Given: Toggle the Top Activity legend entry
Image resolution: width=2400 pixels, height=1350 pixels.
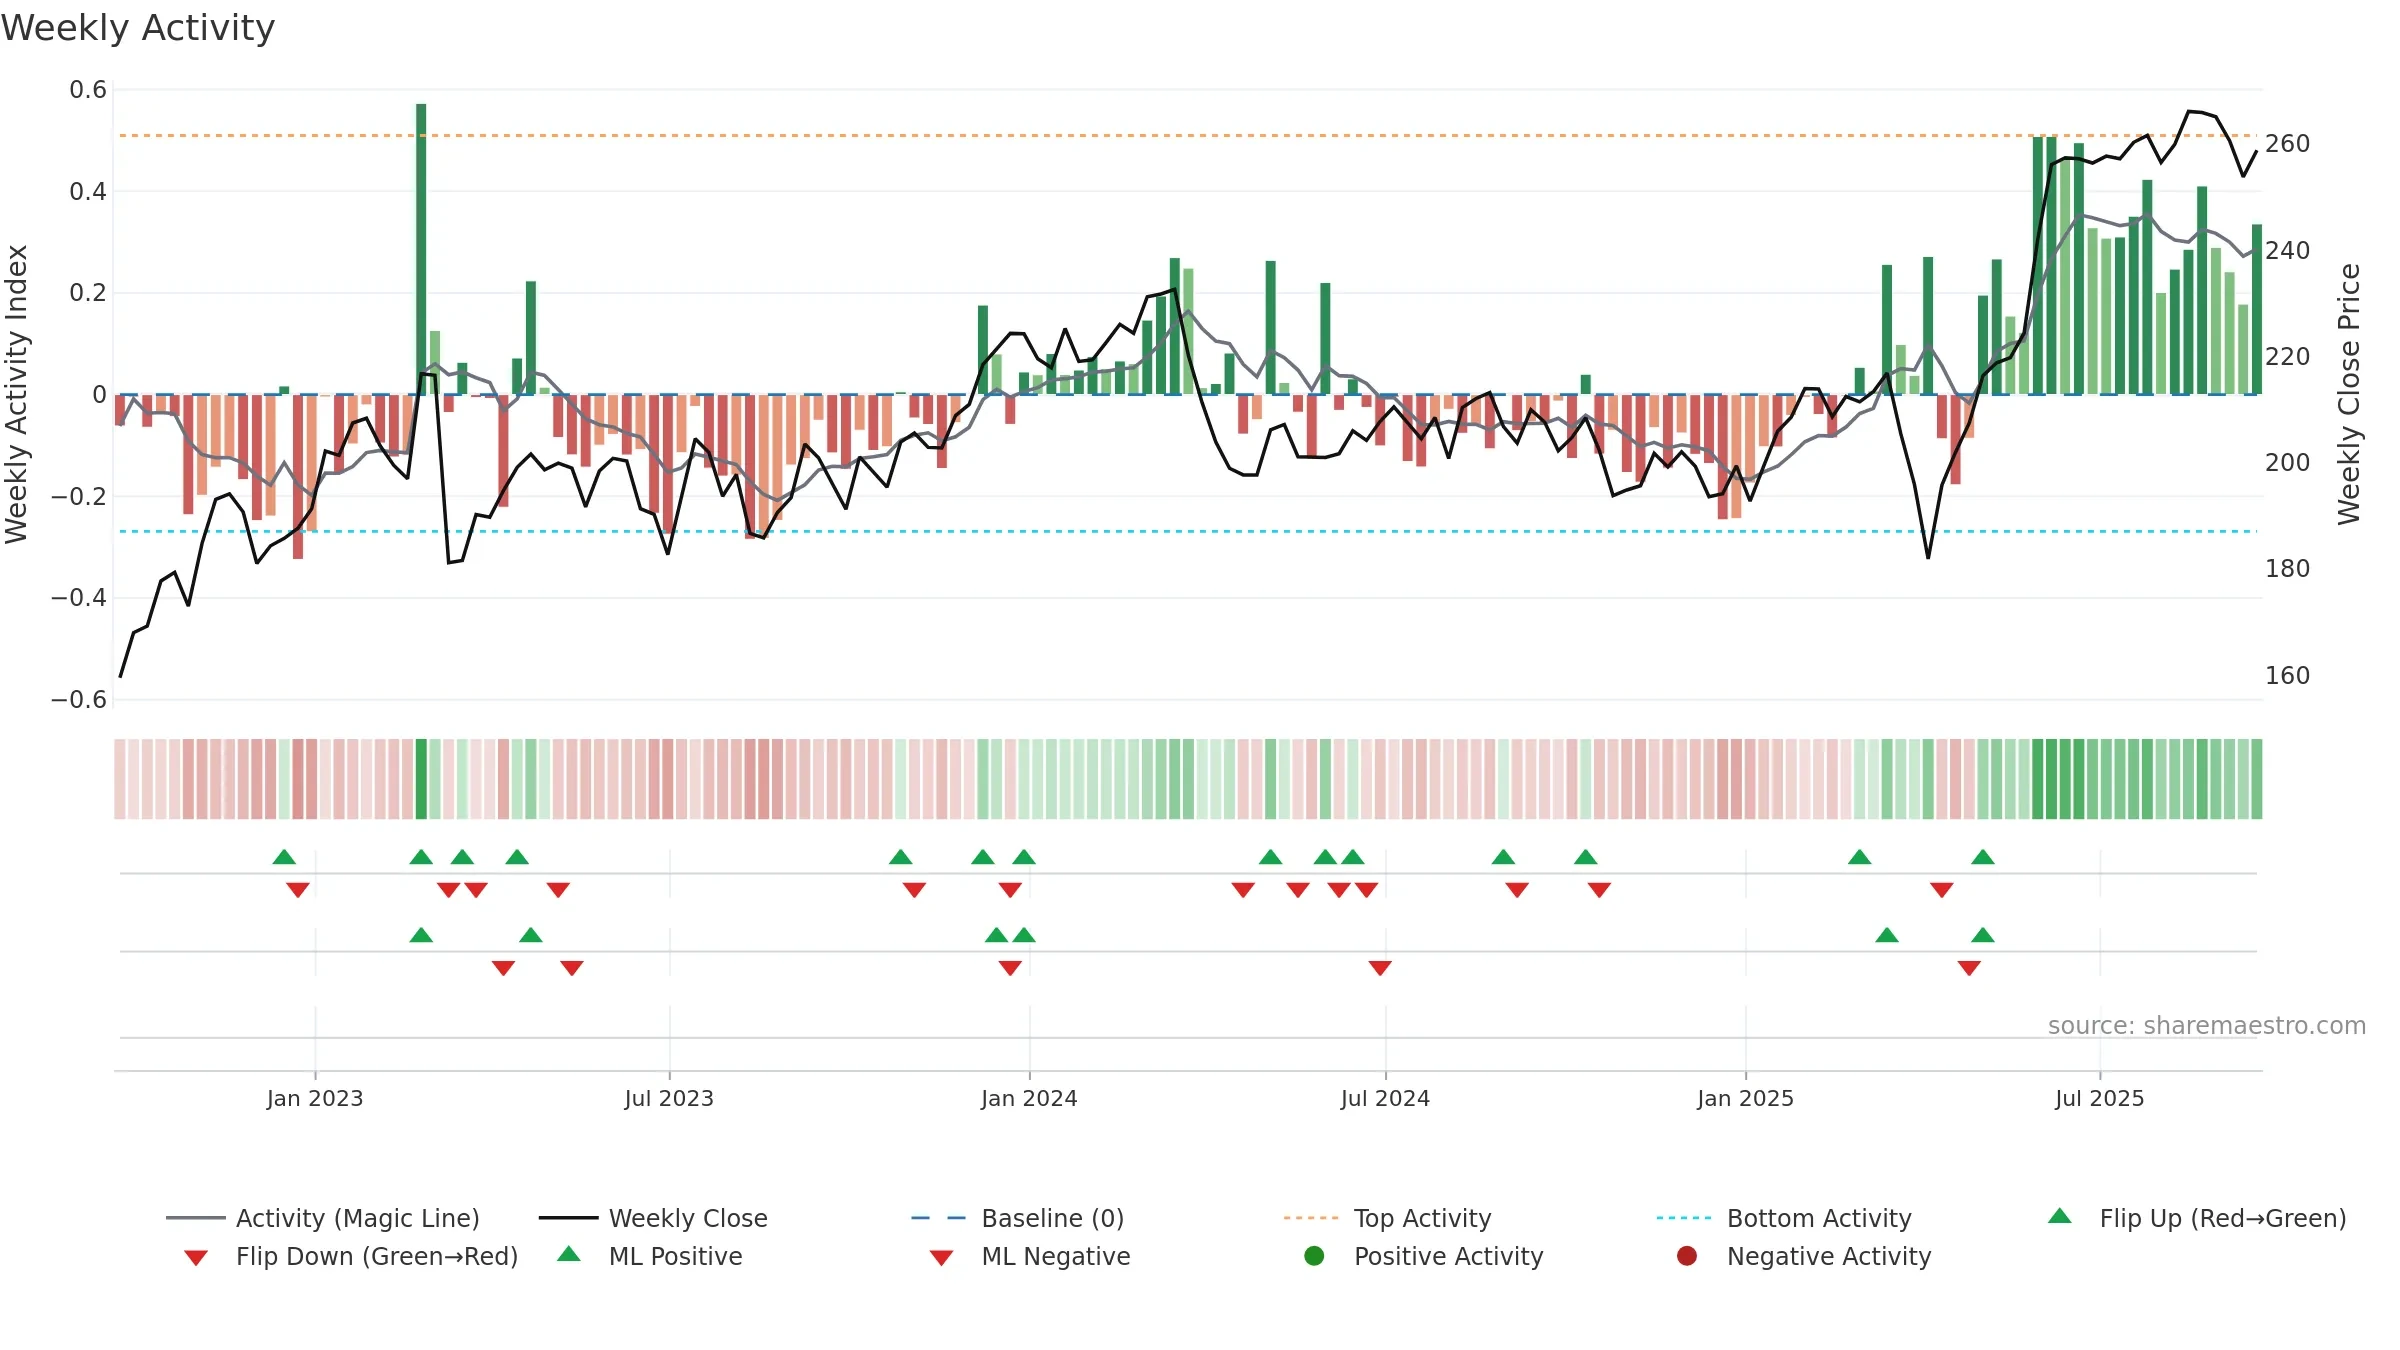Looking at the screenshot, I should [1387, 1218].
